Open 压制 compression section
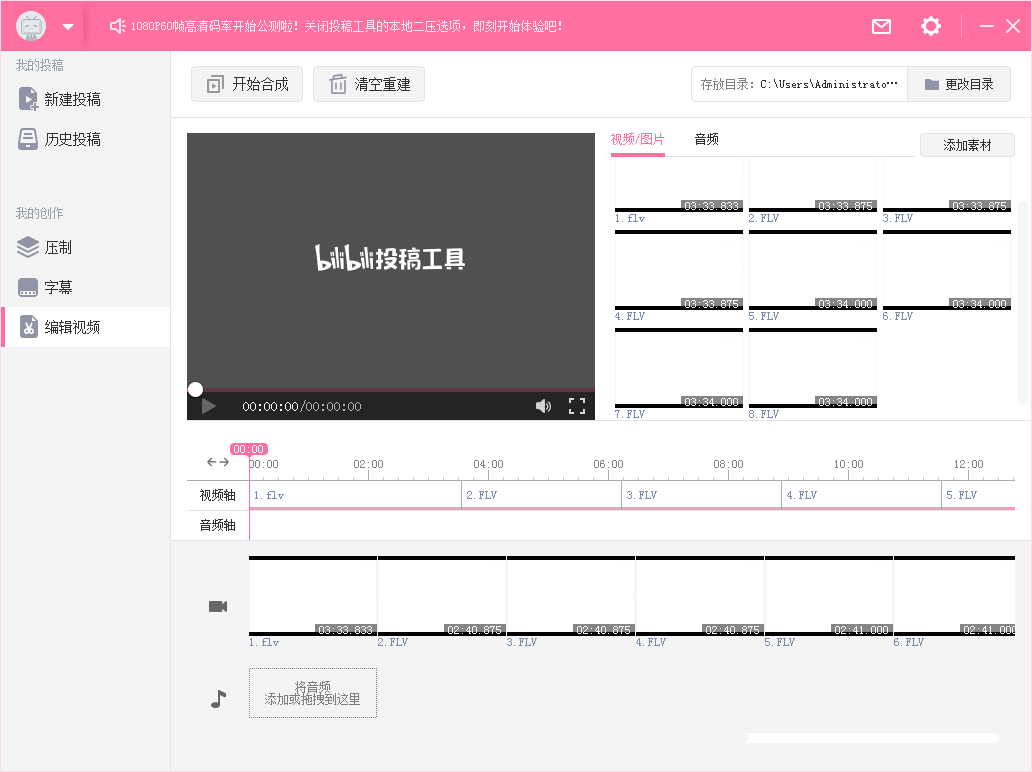The width and height of the screenshot is (1032, 772). pyautogui.click(x=86, y=247)
